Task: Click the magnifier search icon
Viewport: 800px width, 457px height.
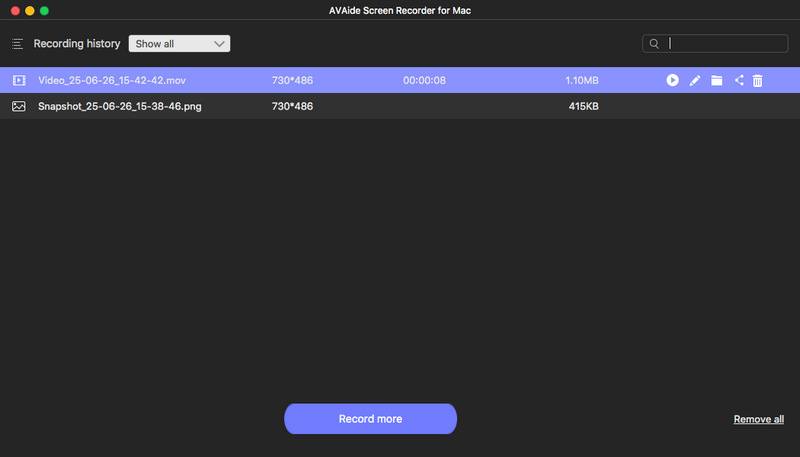Action: coord(654,44)
